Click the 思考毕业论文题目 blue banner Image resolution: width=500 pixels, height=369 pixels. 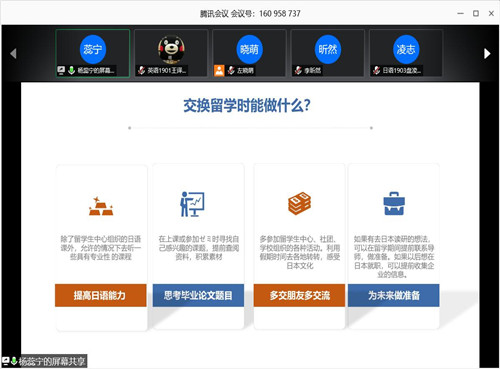point(198,295)
